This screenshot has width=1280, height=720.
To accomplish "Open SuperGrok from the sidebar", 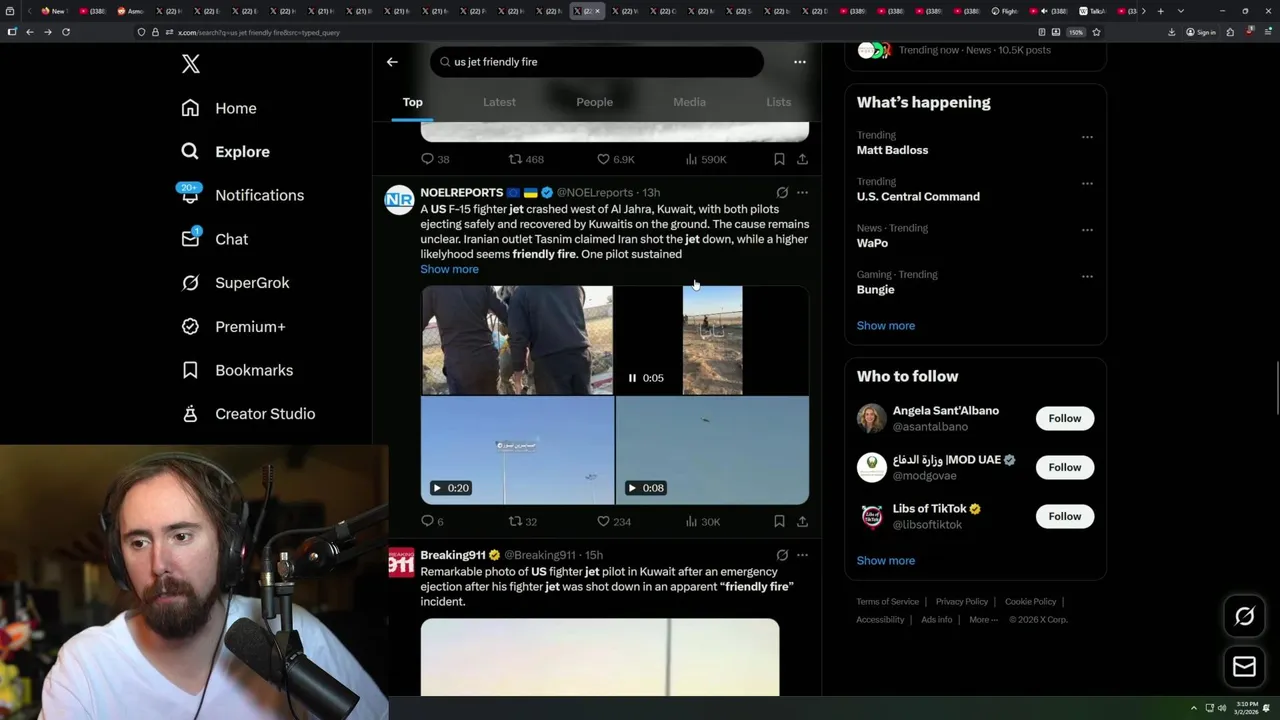I will (x=235, y=283).
